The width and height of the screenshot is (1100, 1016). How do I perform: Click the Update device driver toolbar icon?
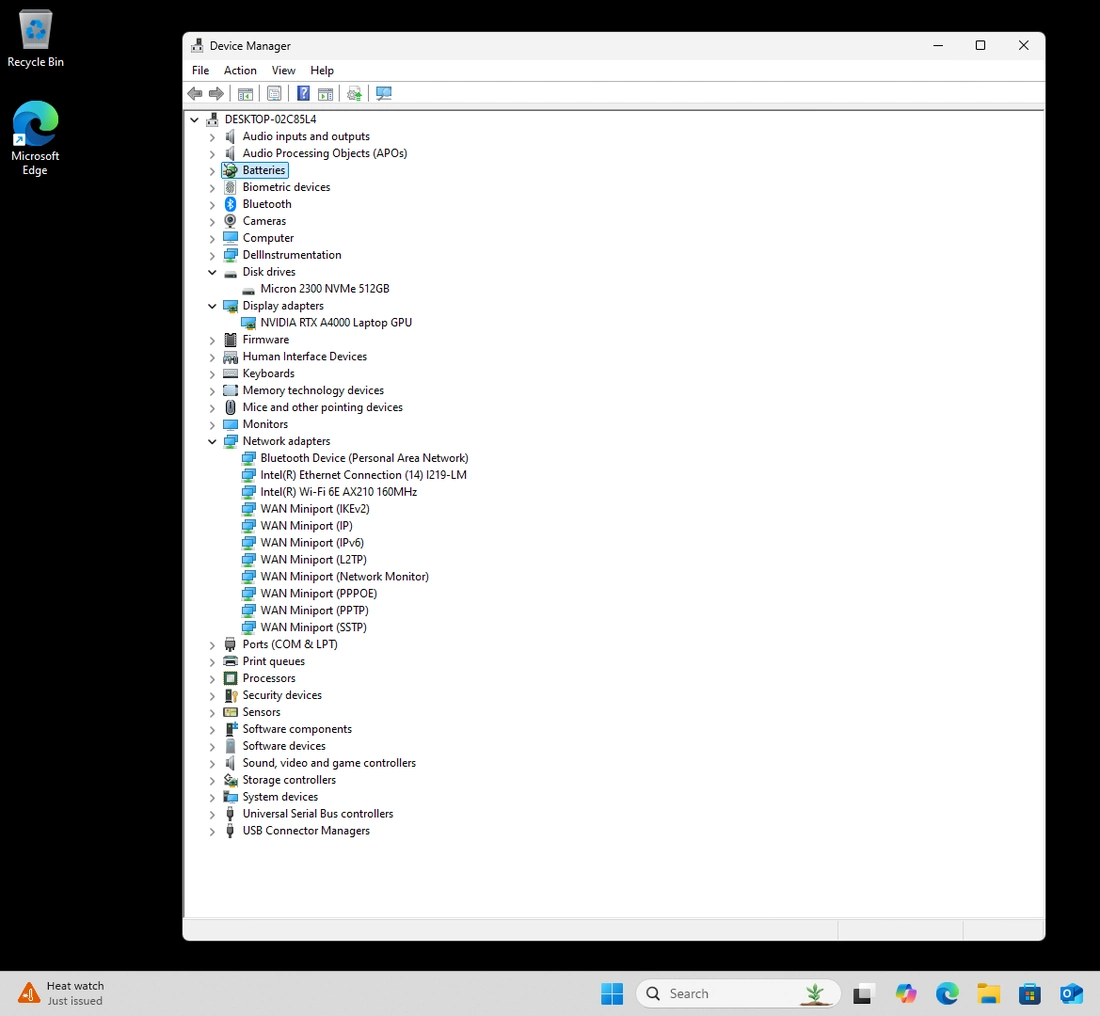pos(354,93)
